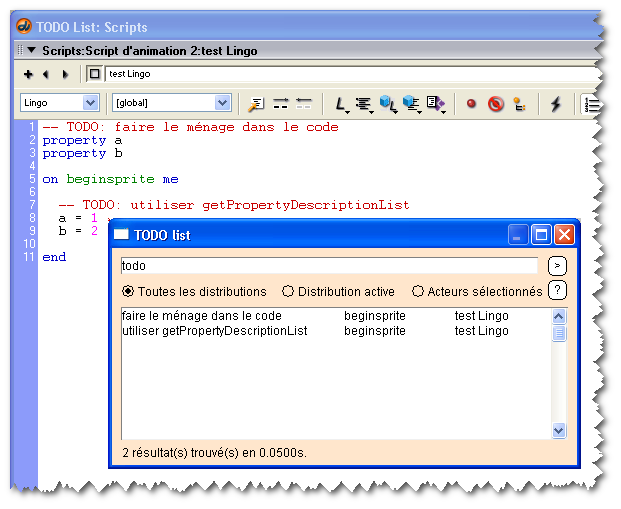Image resolution: width=621 pixels, height=509 pixels.
Task: Click the 'end' code line
Action: 54,257
